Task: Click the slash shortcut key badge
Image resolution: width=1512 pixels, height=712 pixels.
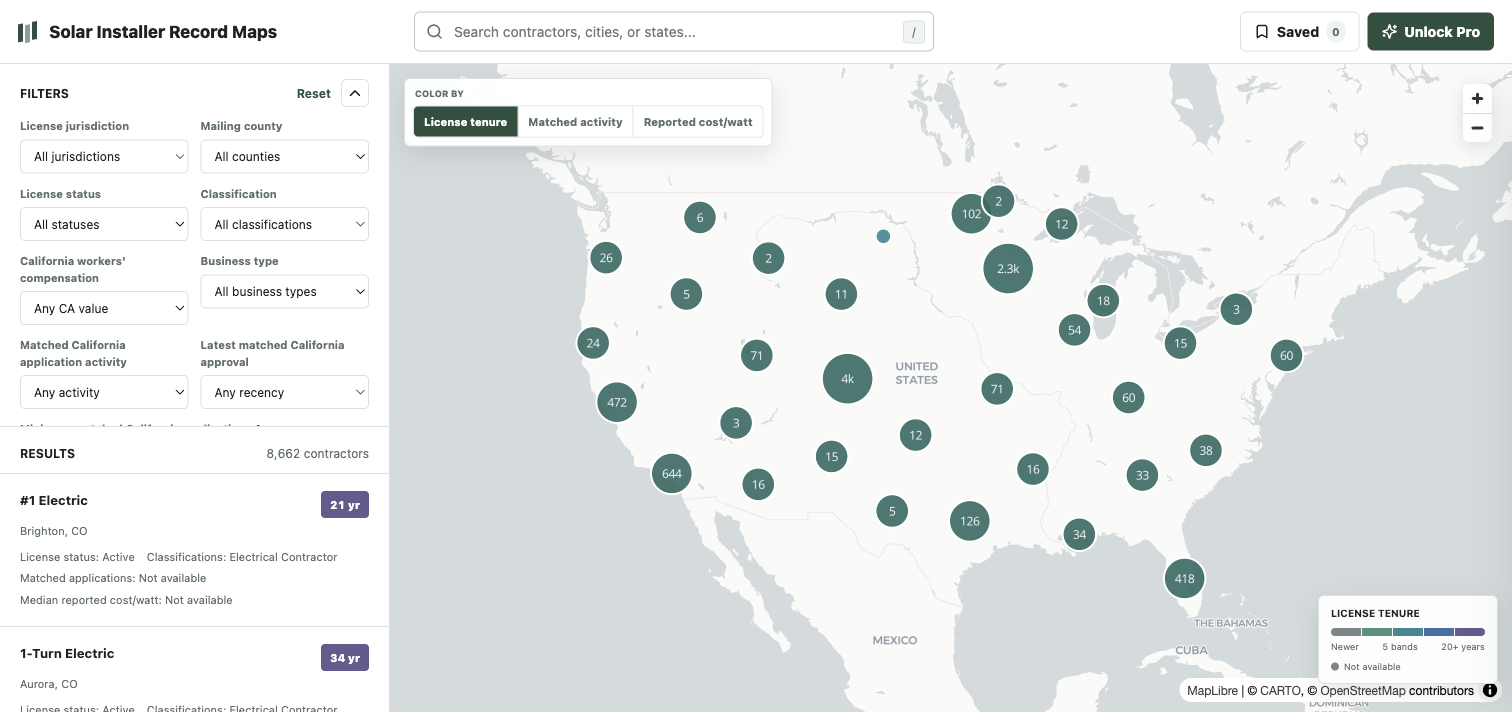Action: point(913,32)
